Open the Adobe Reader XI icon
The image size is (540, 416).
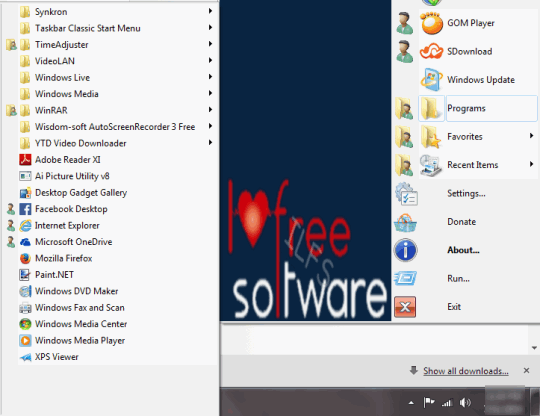point(25,160)
